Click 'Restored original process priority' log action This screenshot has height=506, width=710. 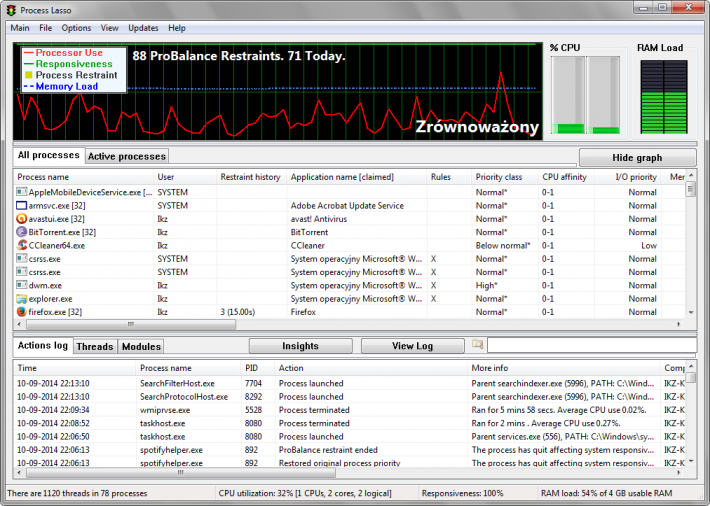coord(340,463)
